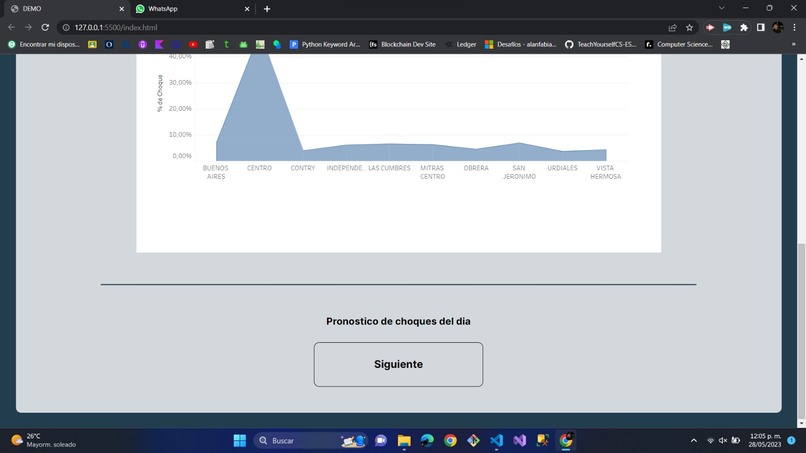Screen dimensions: 806x453
Task: Open Encontrar mi dispositivo bookmark
Action: click(44, 45)
